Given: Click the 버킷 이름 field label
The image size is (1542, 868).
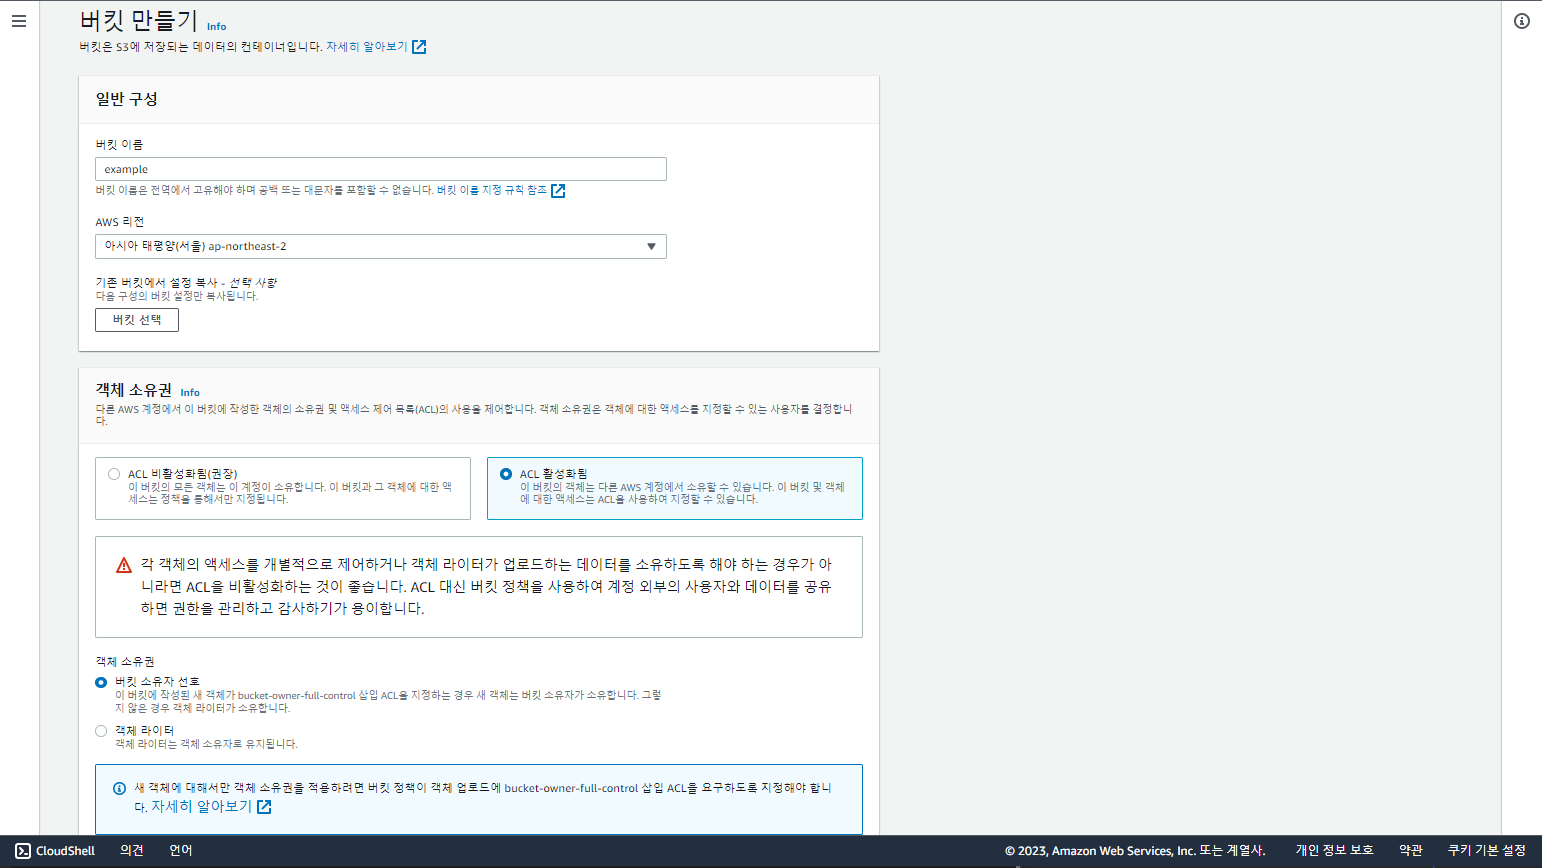Looking at the screenshot, I should tap(119, 145).
